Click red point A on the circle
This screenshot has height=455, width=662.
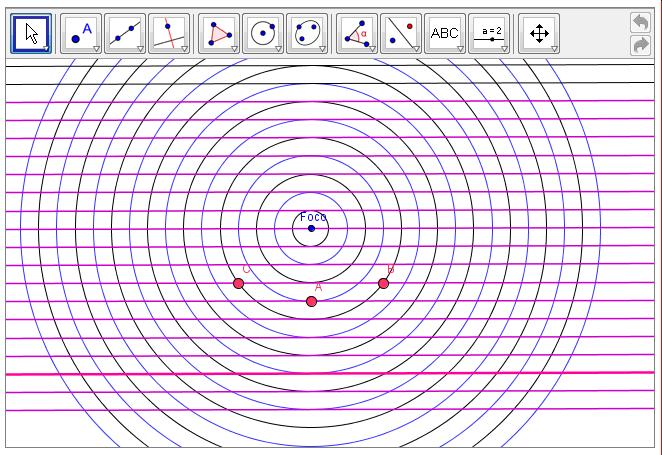tap(312, 301)
